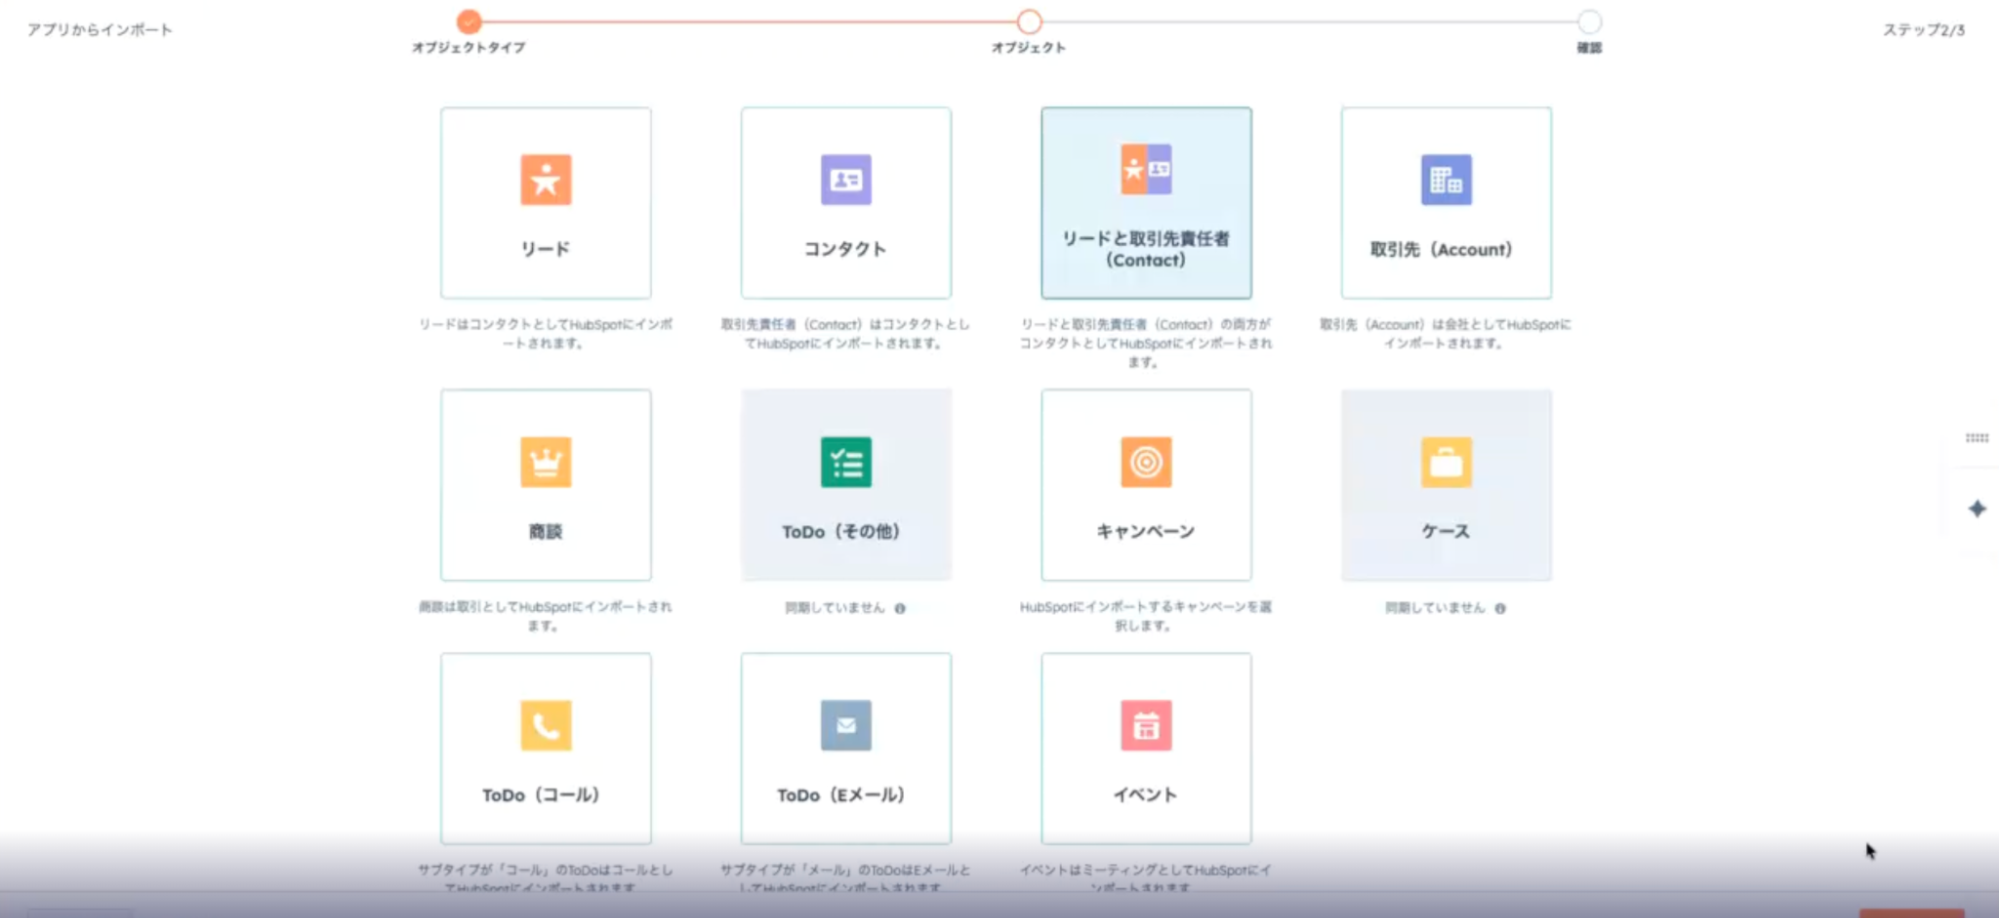Click the キャンペーン target icon
Viewport: 1999px width, 918px height.
pyautogui.click(x=1145, y=462)
